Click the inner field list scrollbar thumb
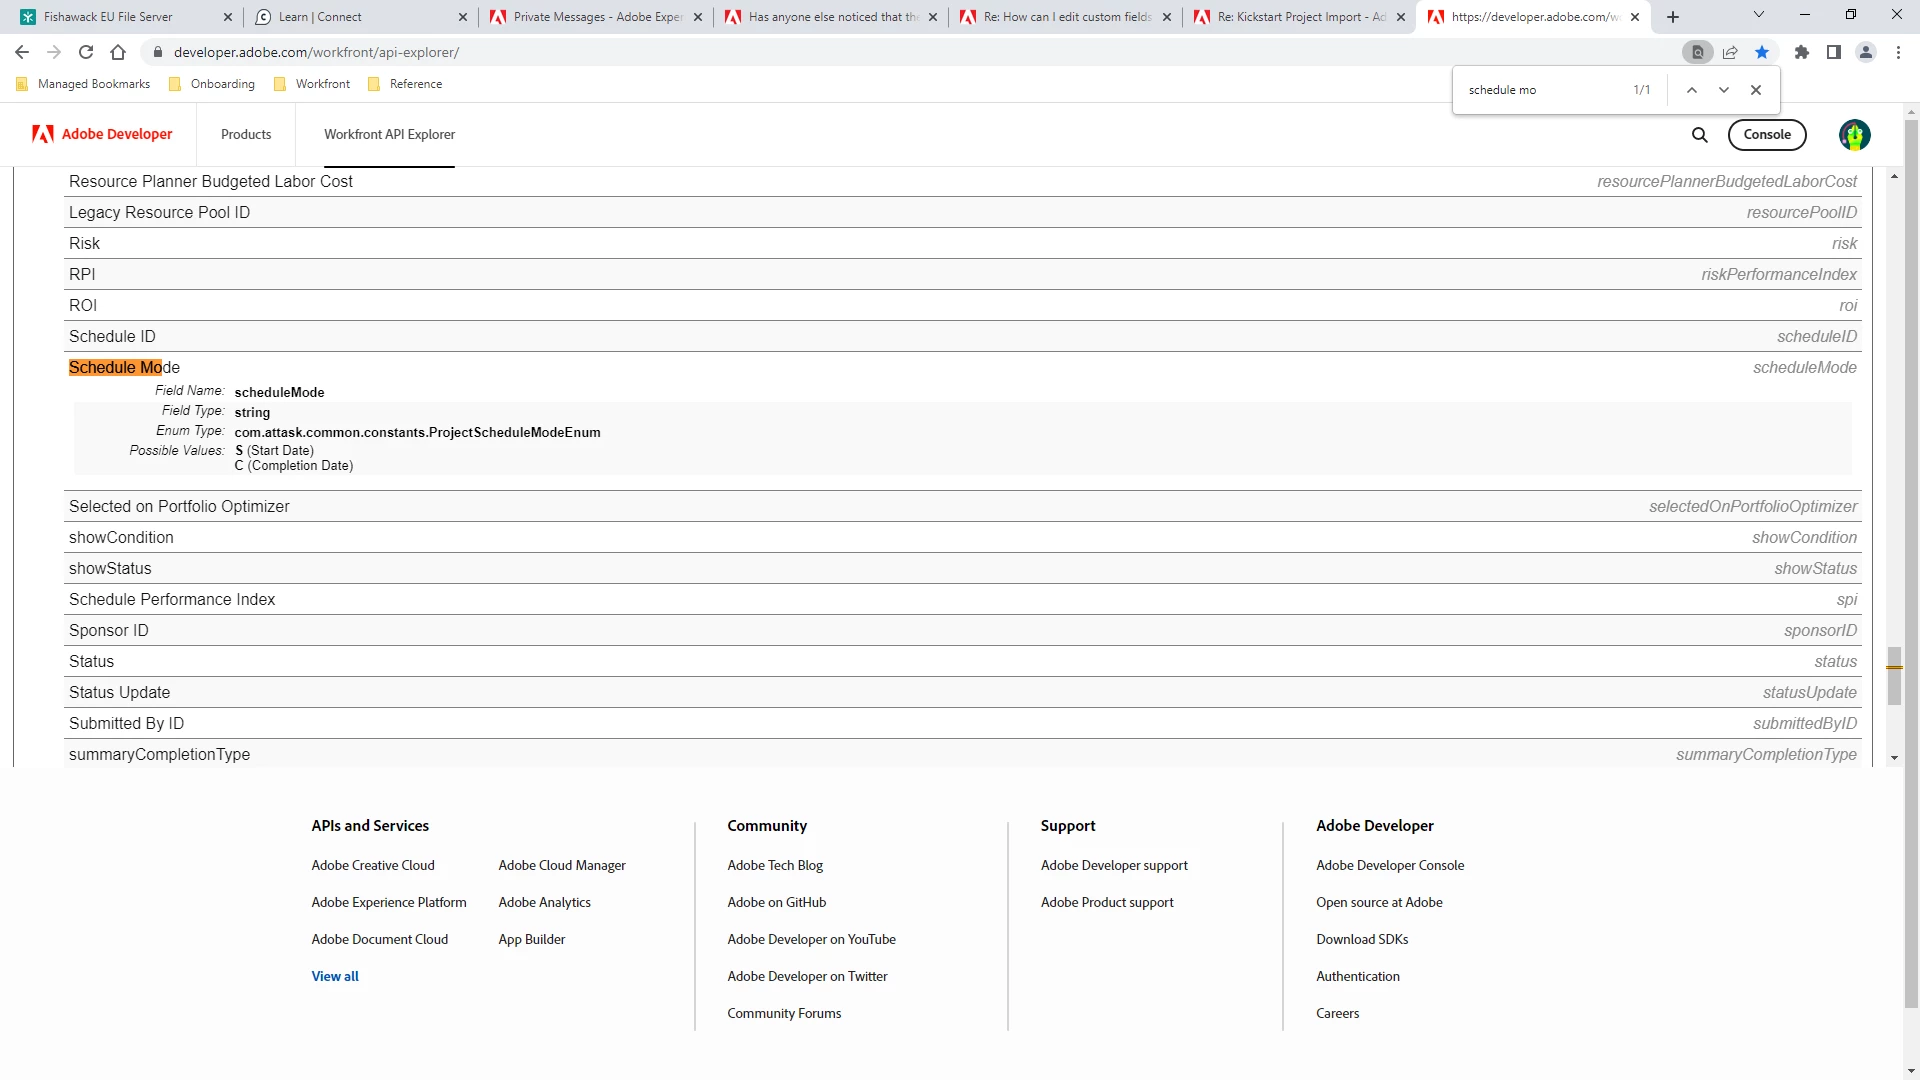 point(1894,676)
